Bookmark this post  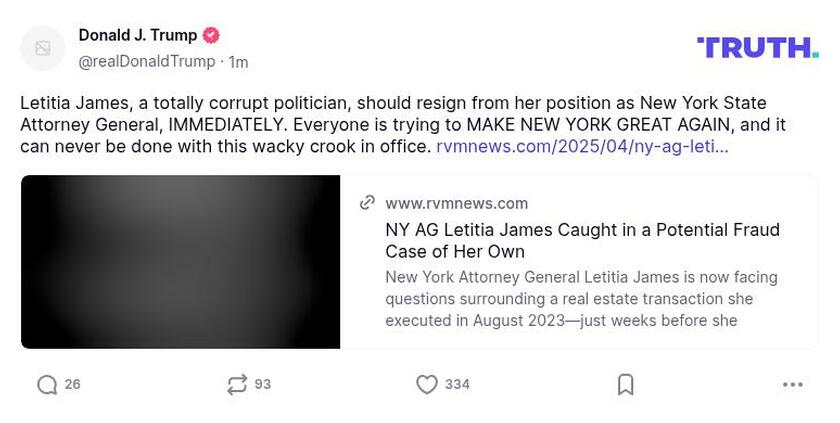(x=625, y=385)
